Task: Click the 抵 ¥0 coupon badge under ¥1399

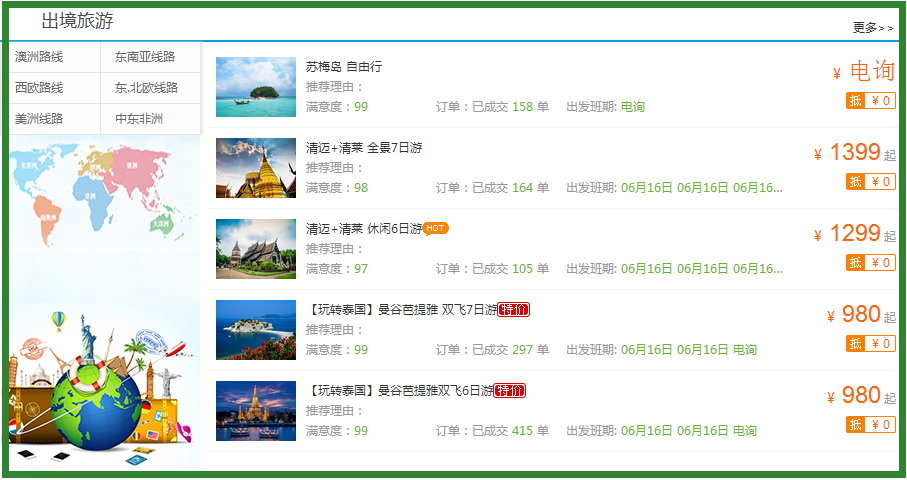Action: [870, 181]
